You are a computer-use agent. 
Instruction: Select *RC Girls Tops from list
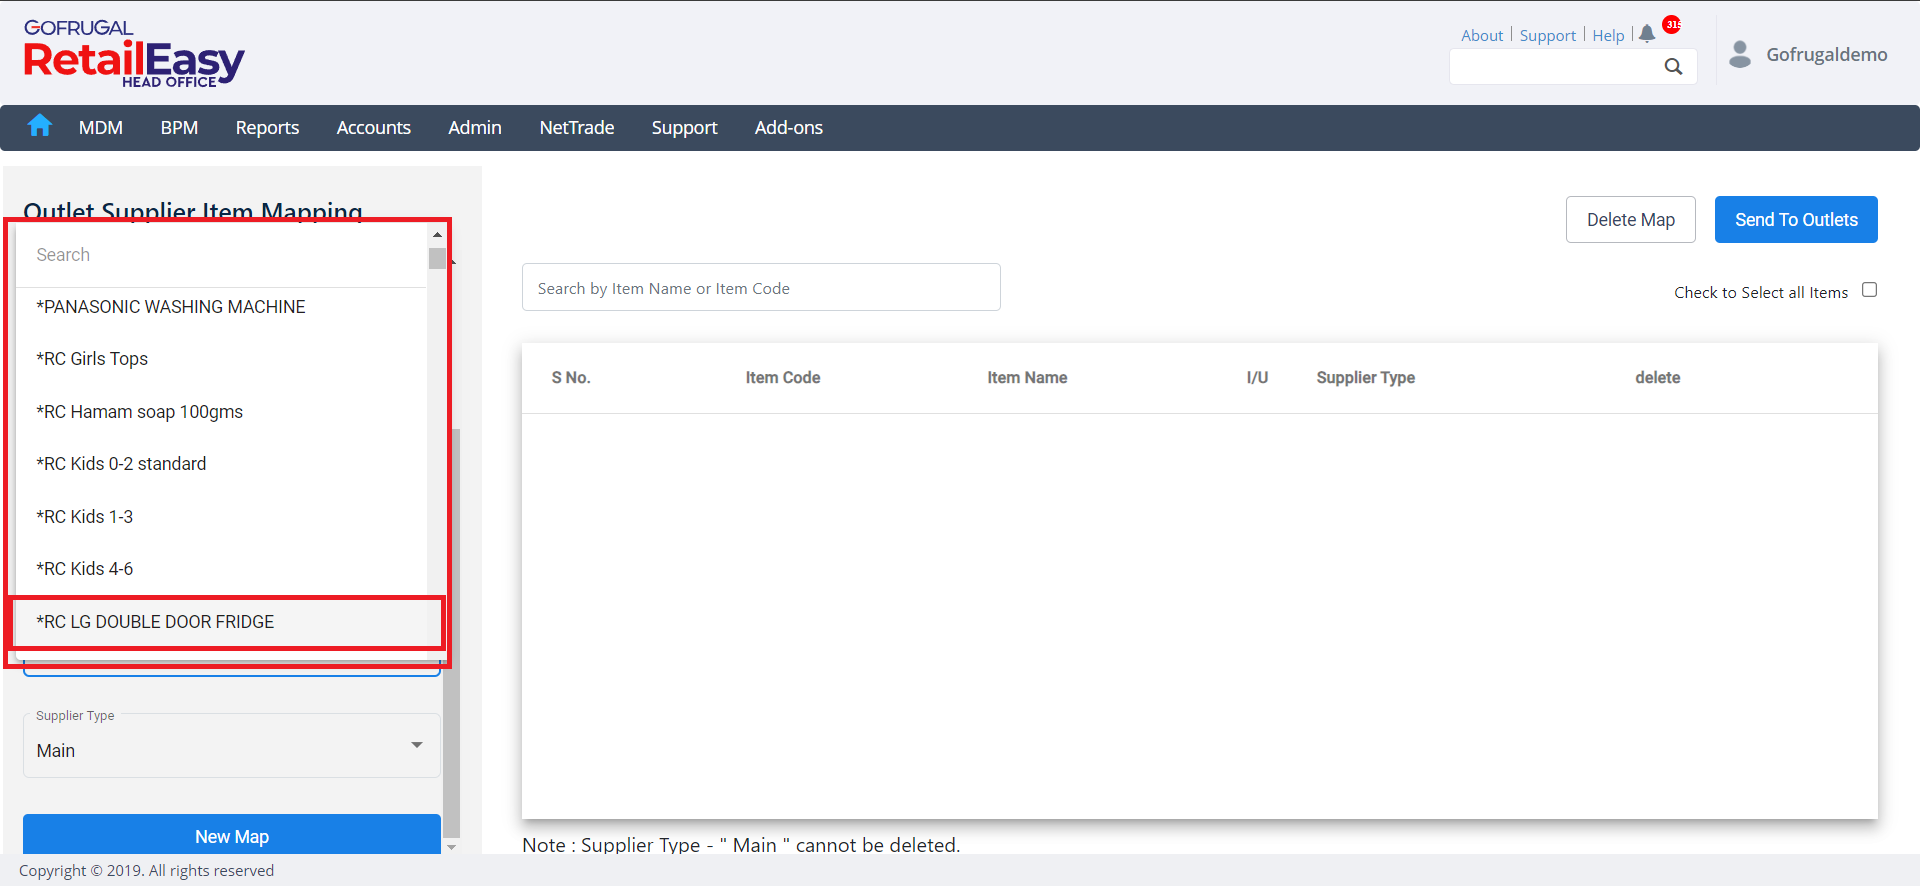[222, 359]
